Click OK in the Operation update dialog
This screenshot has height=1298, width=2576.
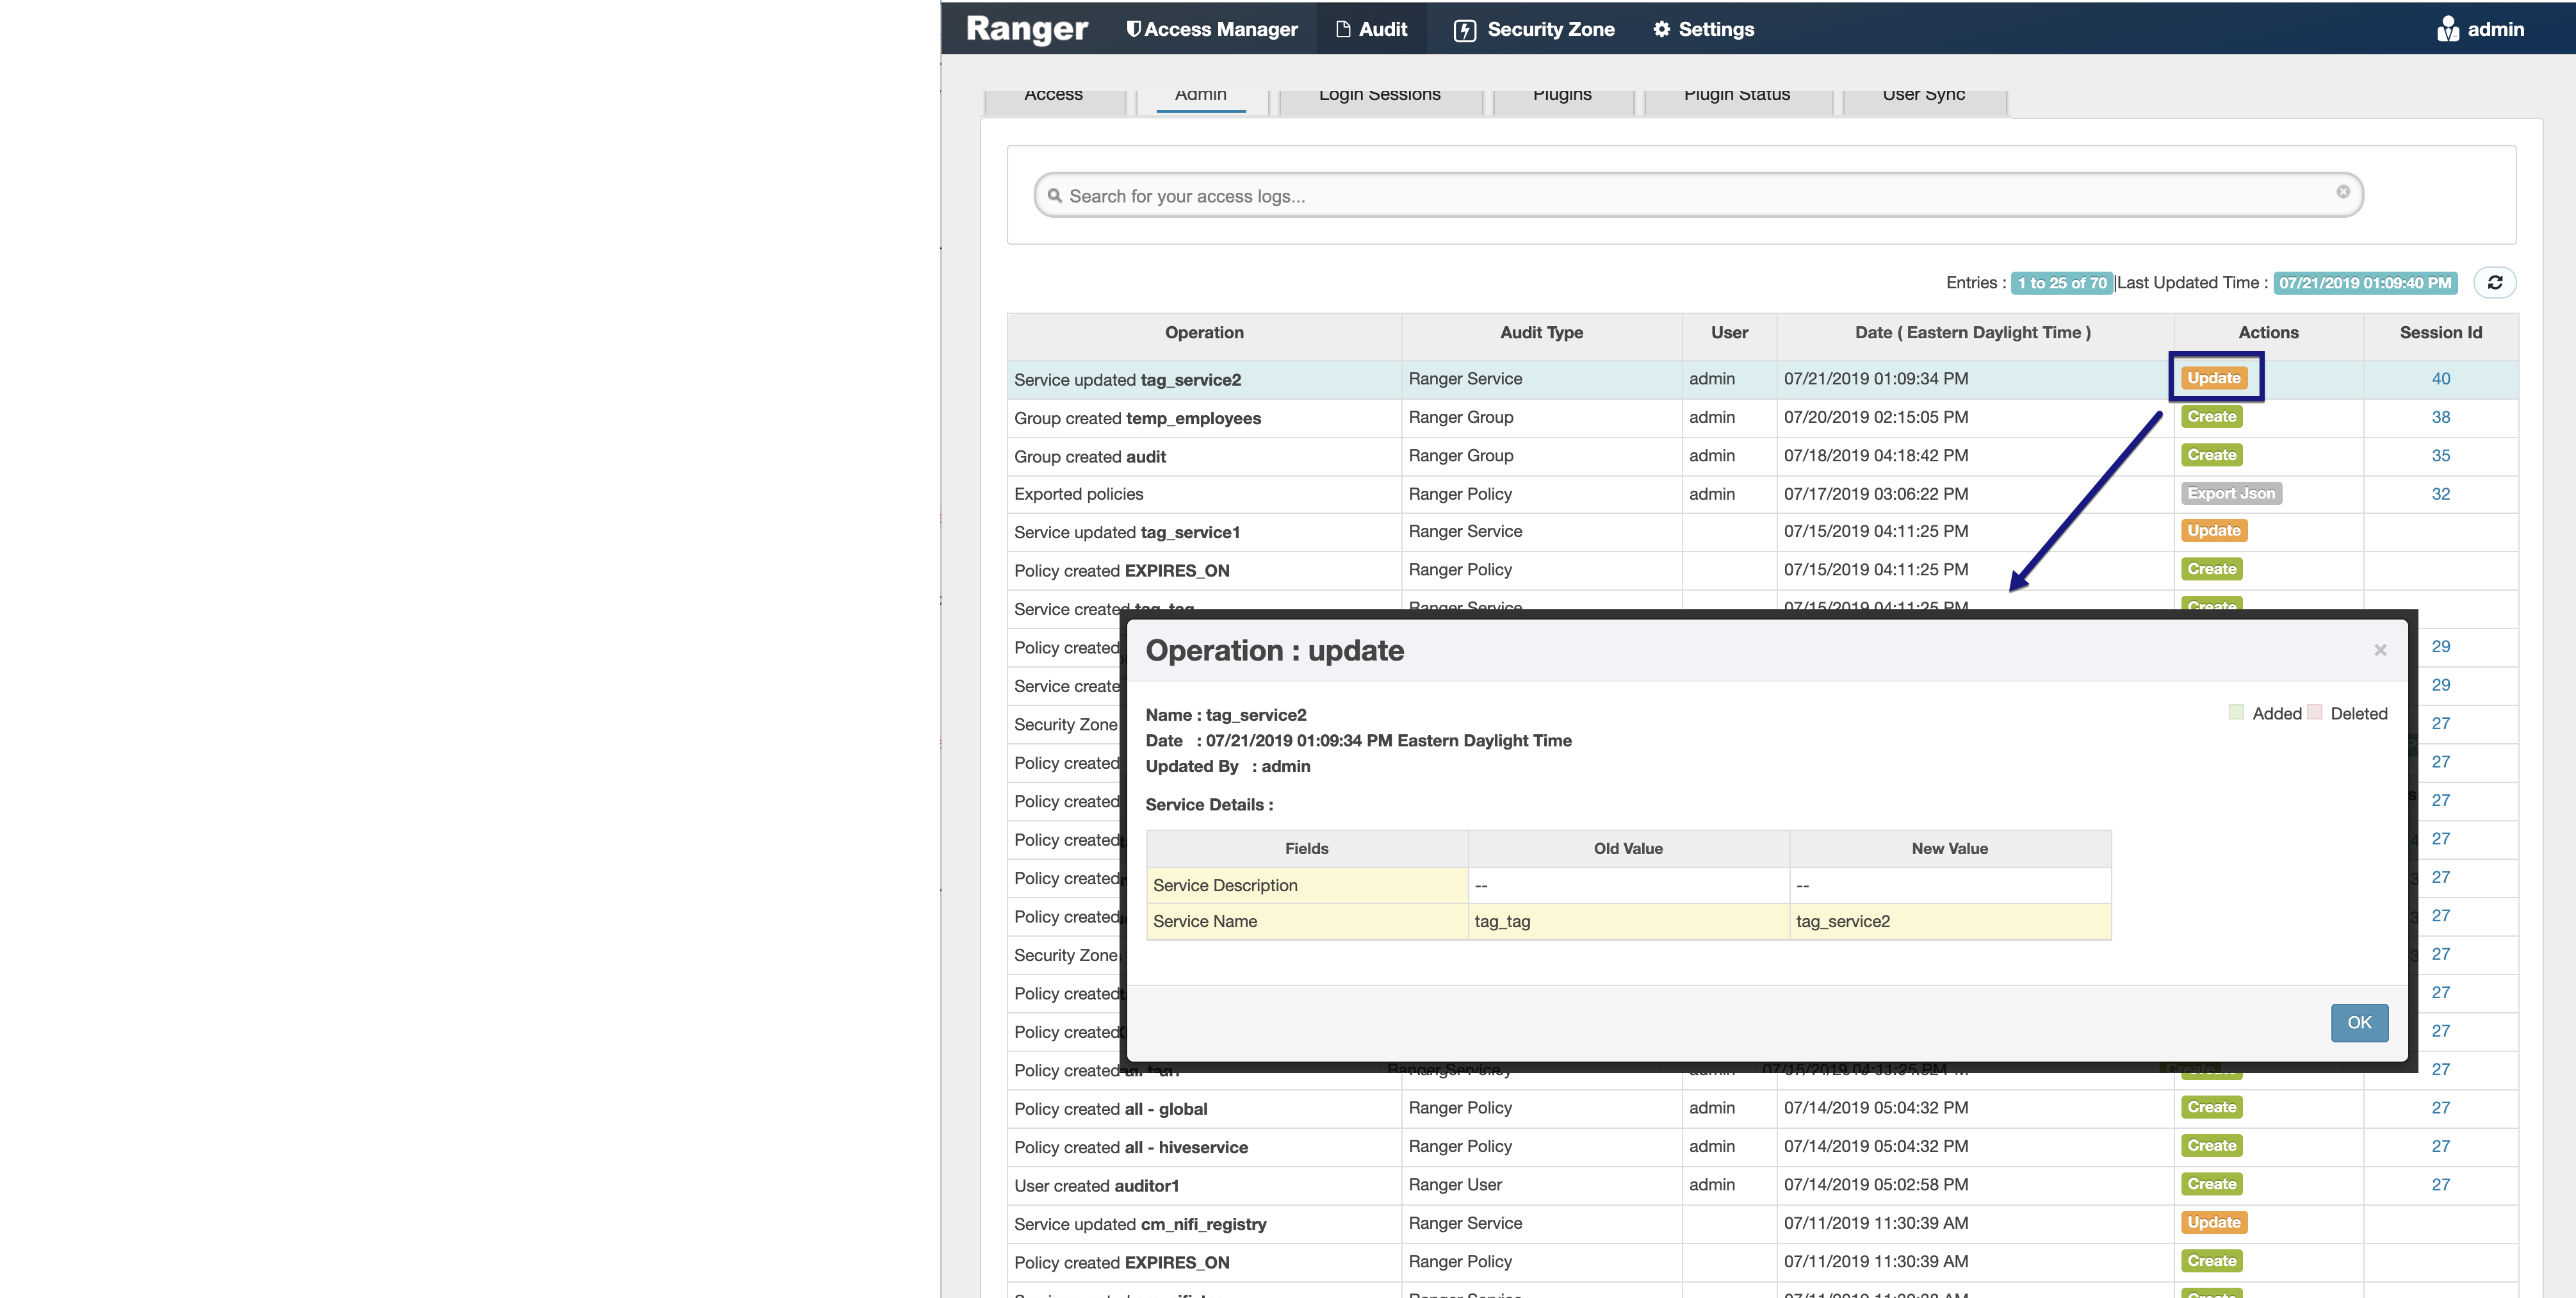(x=2359, y=1022)
